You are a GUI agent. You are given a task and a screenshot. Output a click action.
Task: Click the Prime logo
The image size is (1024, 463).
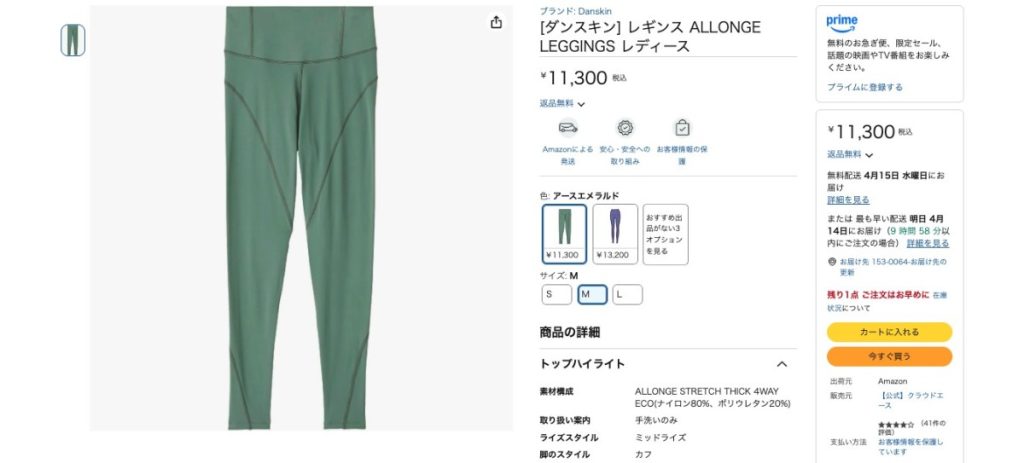point(842,24)
